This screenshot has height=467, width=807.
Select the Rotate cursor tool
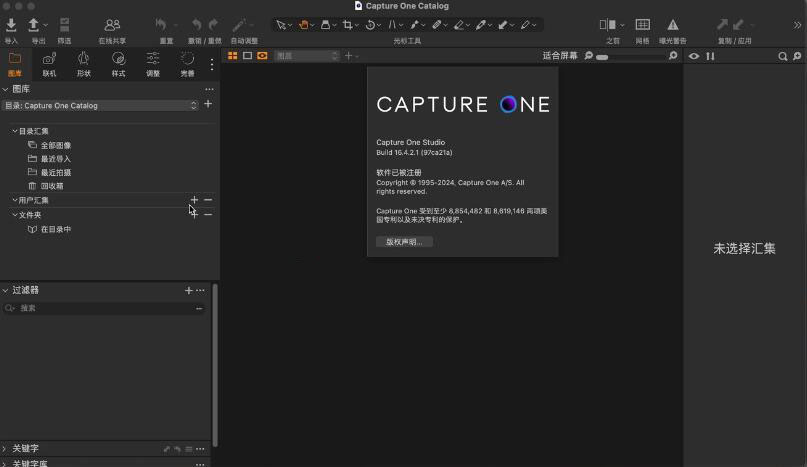(x=370, y=25)
